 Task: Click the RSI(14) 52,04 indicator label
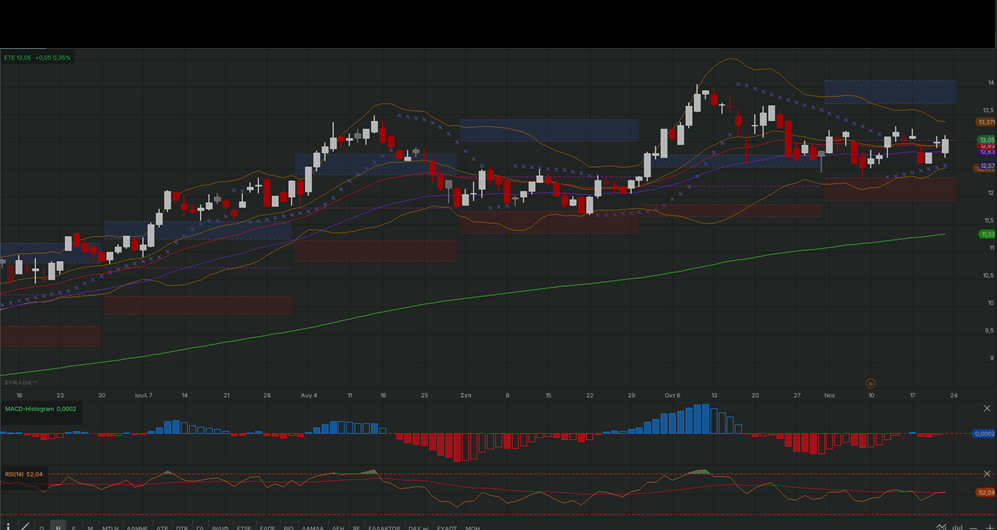point(24,474)
